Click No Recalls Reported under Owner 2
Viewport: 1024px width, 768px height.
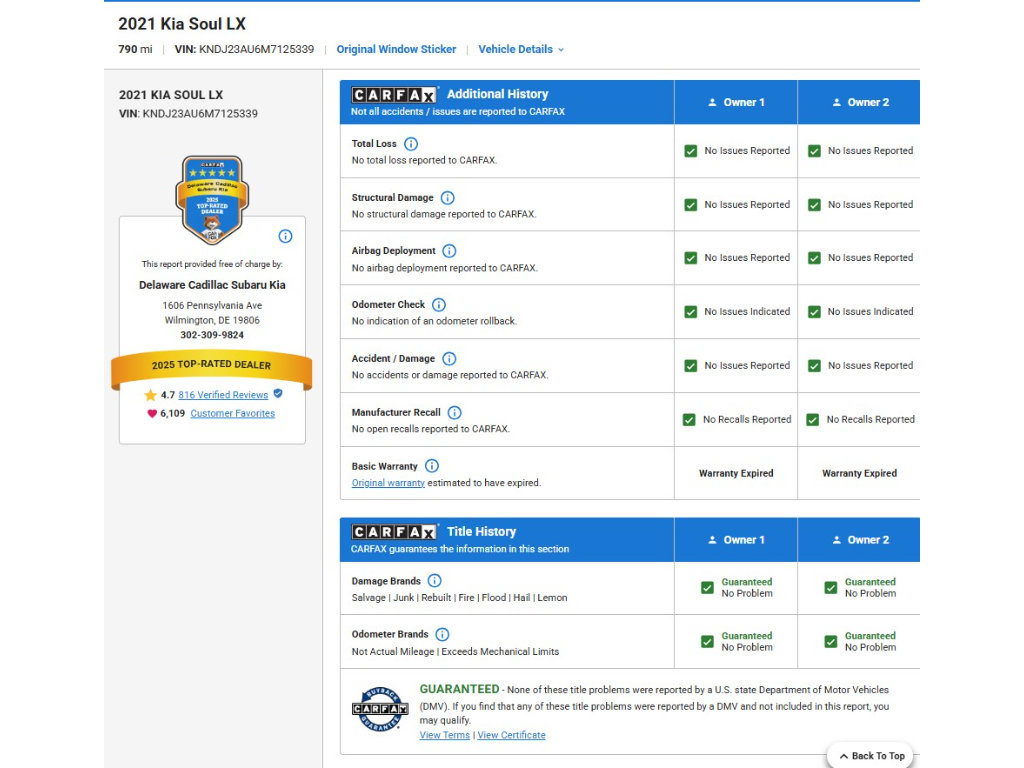pyautogui.click(x=871, y=420)
